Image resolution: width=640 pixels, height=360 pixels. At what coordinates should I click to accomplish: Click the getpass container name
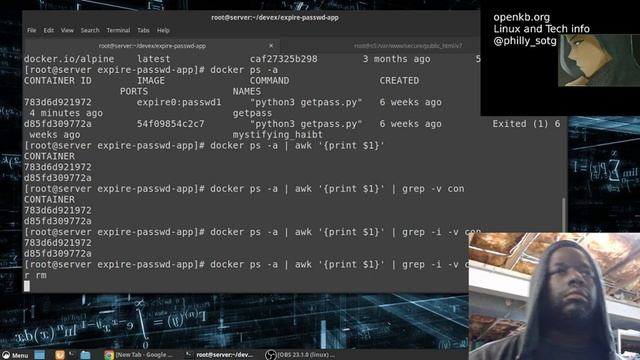tap(252, 113)
